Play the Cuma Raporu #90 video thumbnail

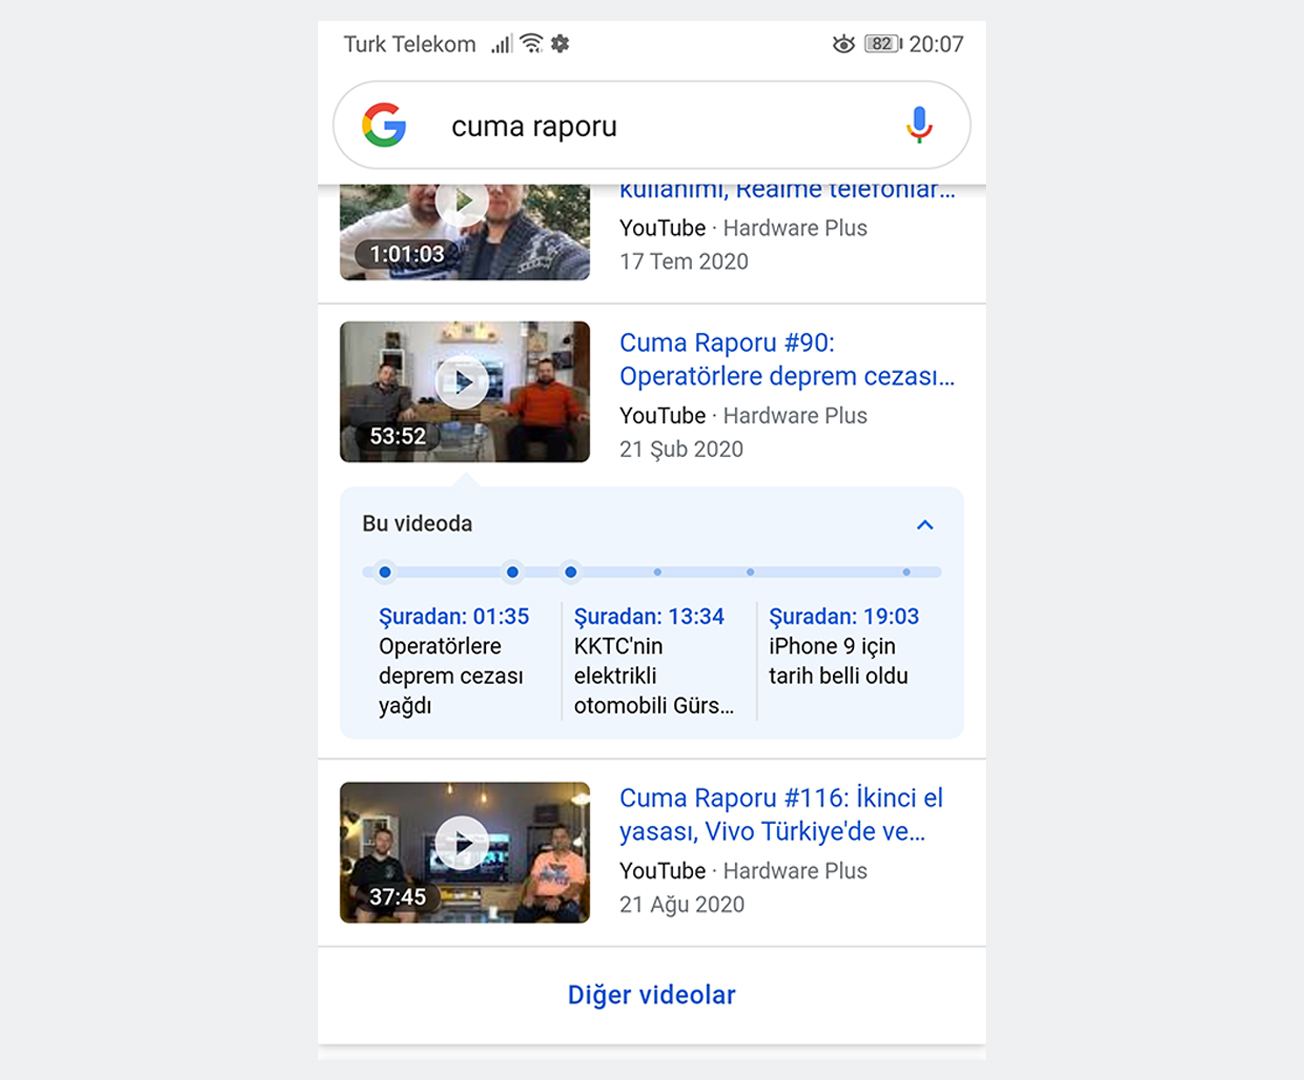tap(465, 392)
